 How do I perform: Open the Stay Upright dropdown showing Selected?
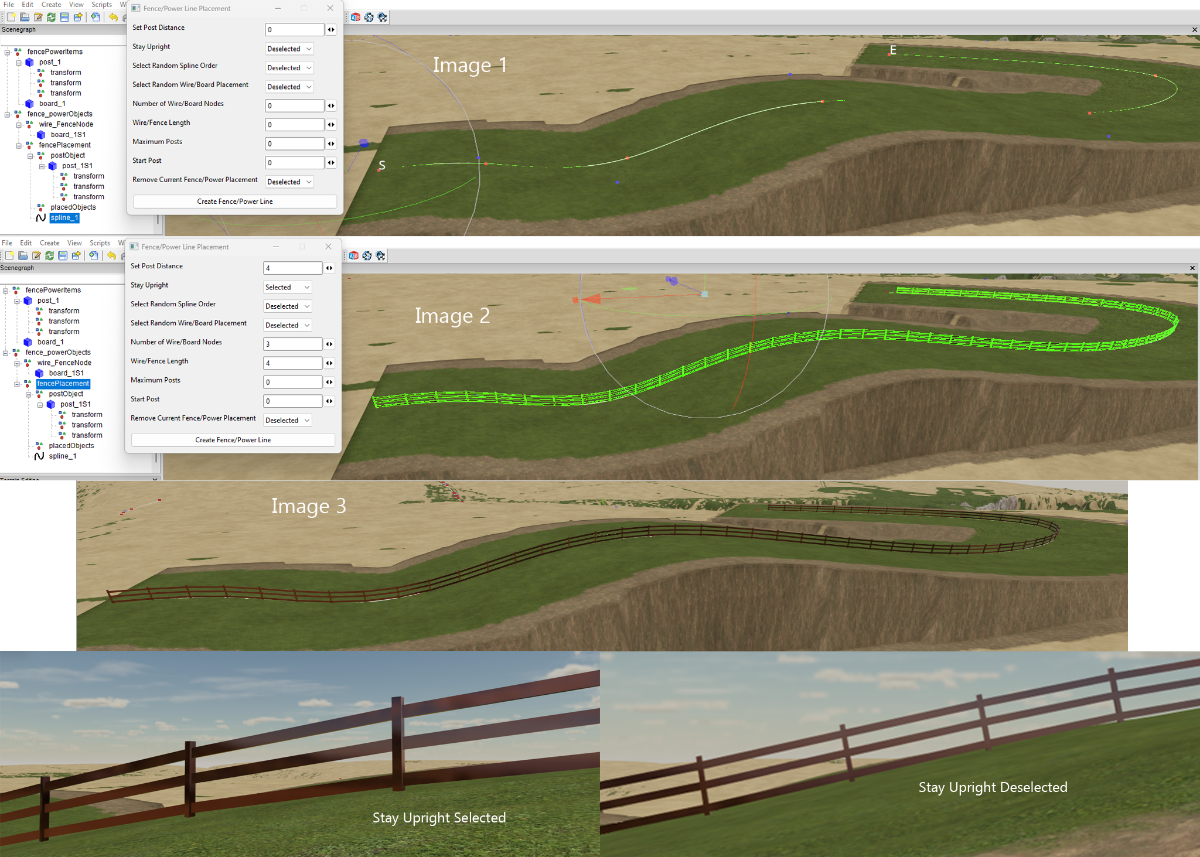[288, 287]
